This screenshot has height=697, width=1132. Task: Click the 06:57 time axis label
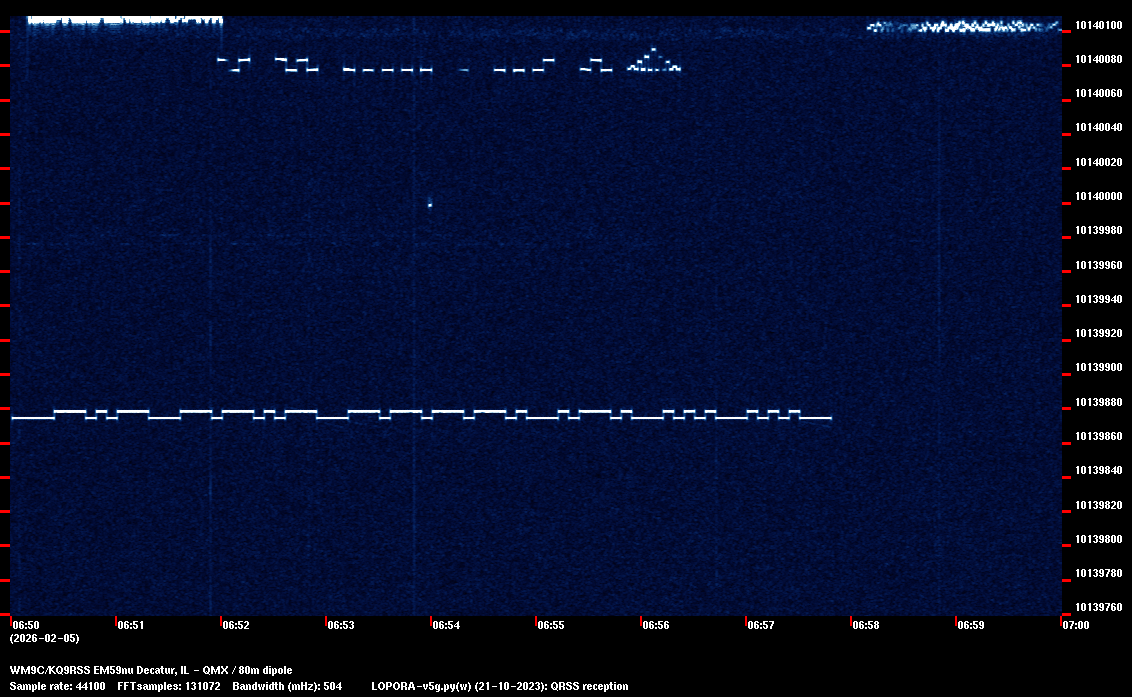click(x=761, y=625)
